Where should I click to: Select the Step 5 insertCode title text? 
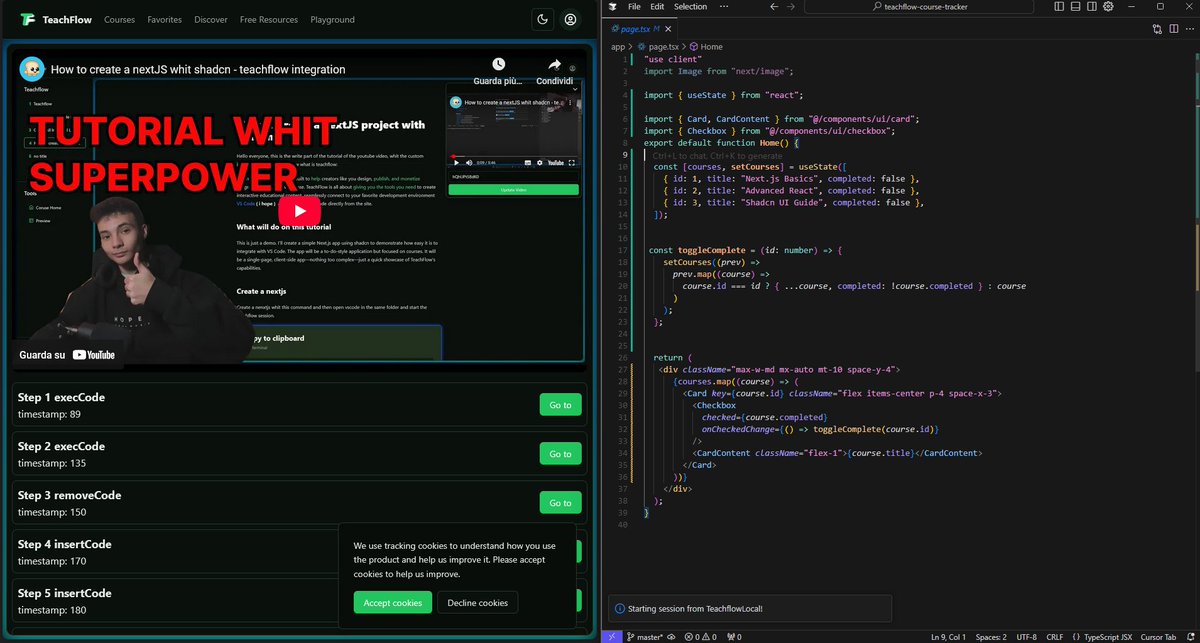(x=64, y=593)
